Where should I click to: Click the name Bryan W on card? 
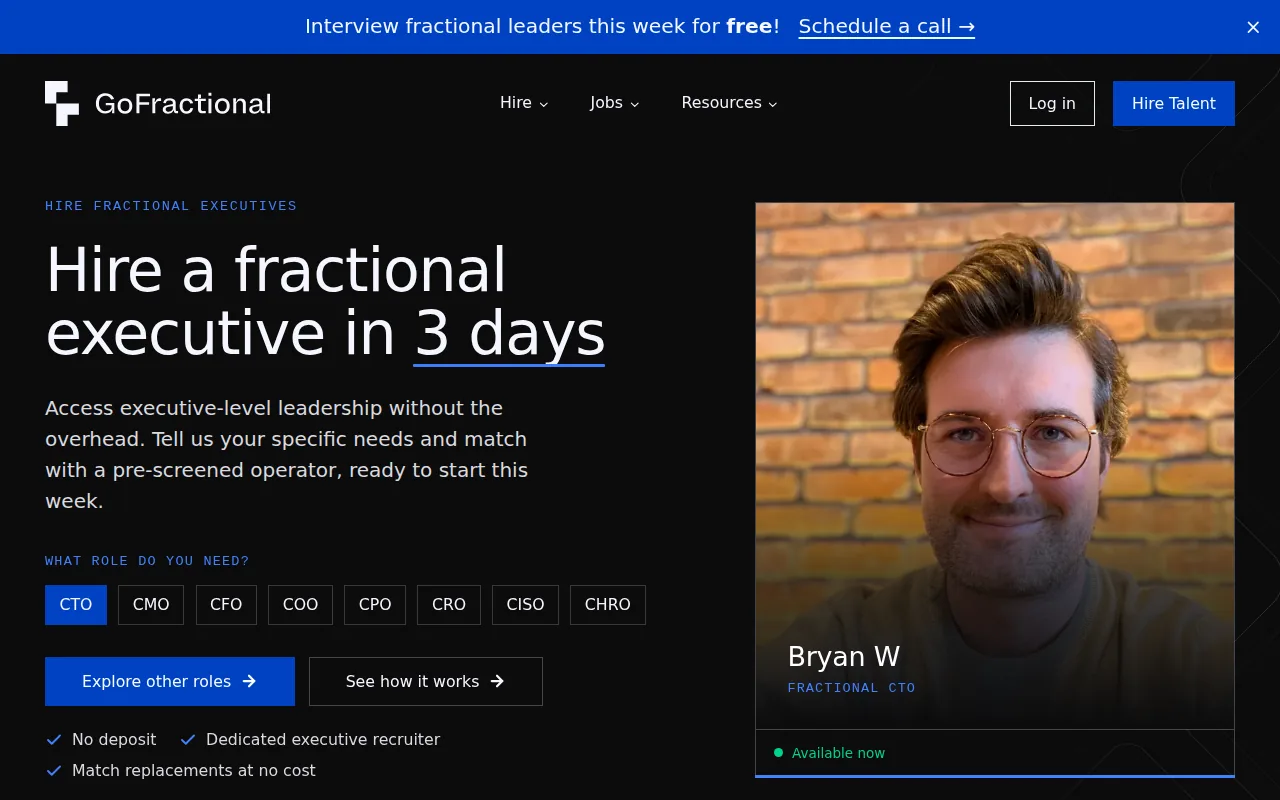844,656
